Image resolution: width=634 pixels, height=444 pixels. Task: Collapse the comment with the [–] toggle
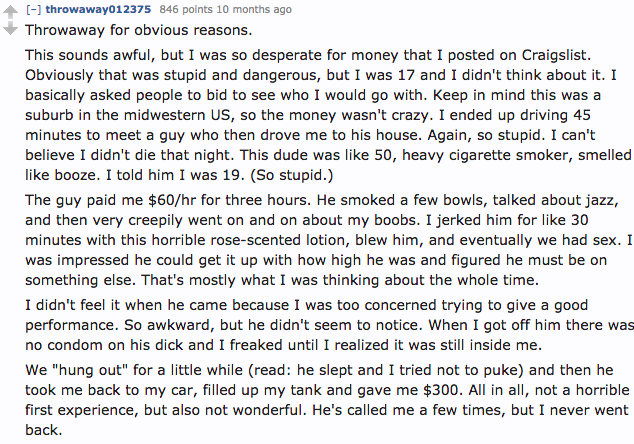click(34, 9)
